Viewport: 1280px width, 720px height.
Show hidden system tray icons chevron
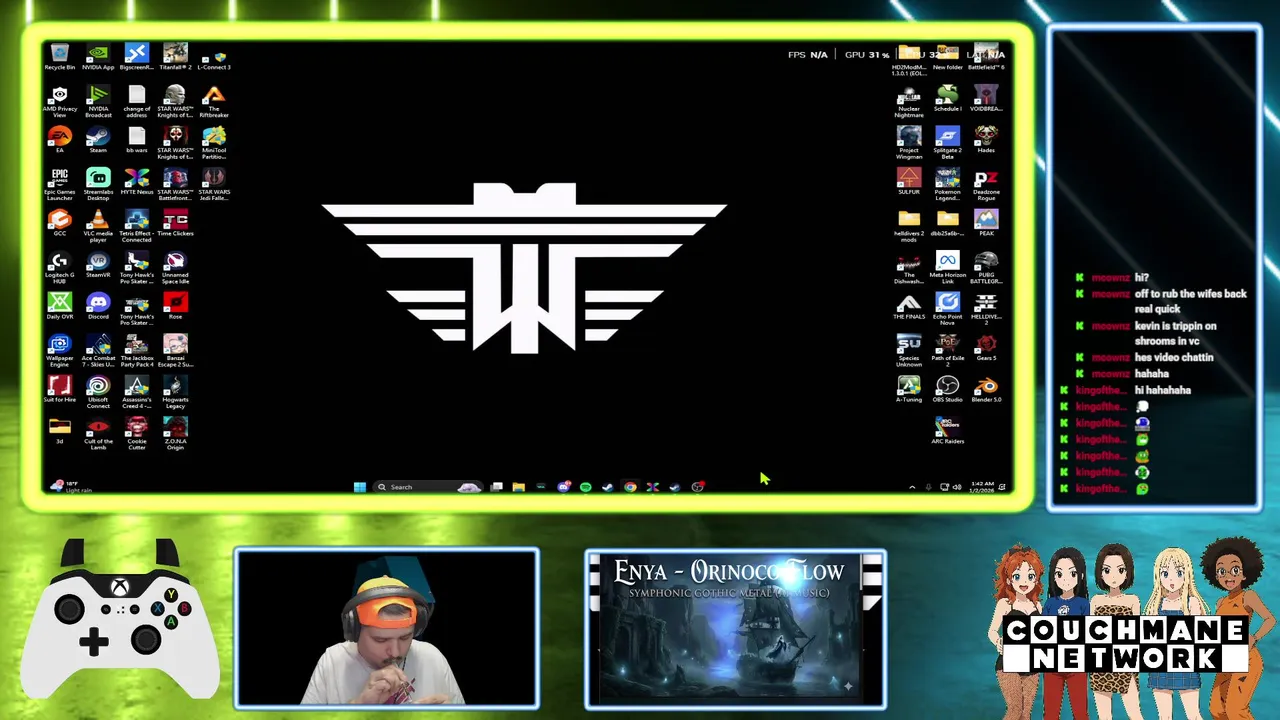tap(911, 487)
